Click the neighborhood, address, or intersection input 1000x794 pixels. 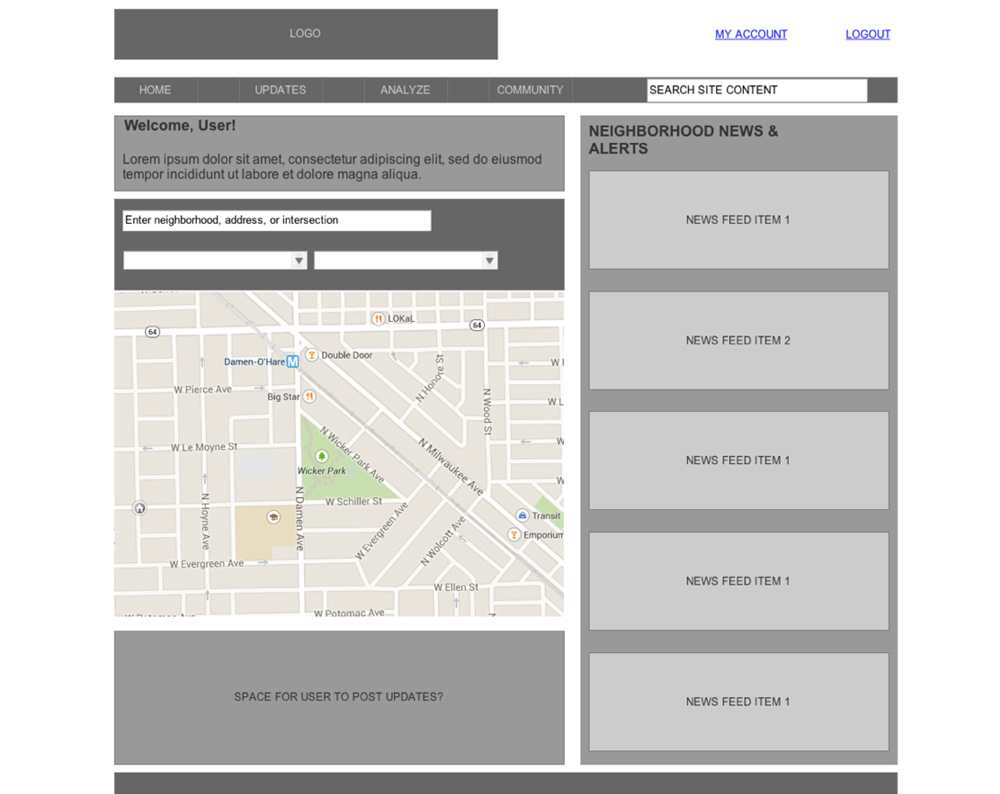coord(277,220)
